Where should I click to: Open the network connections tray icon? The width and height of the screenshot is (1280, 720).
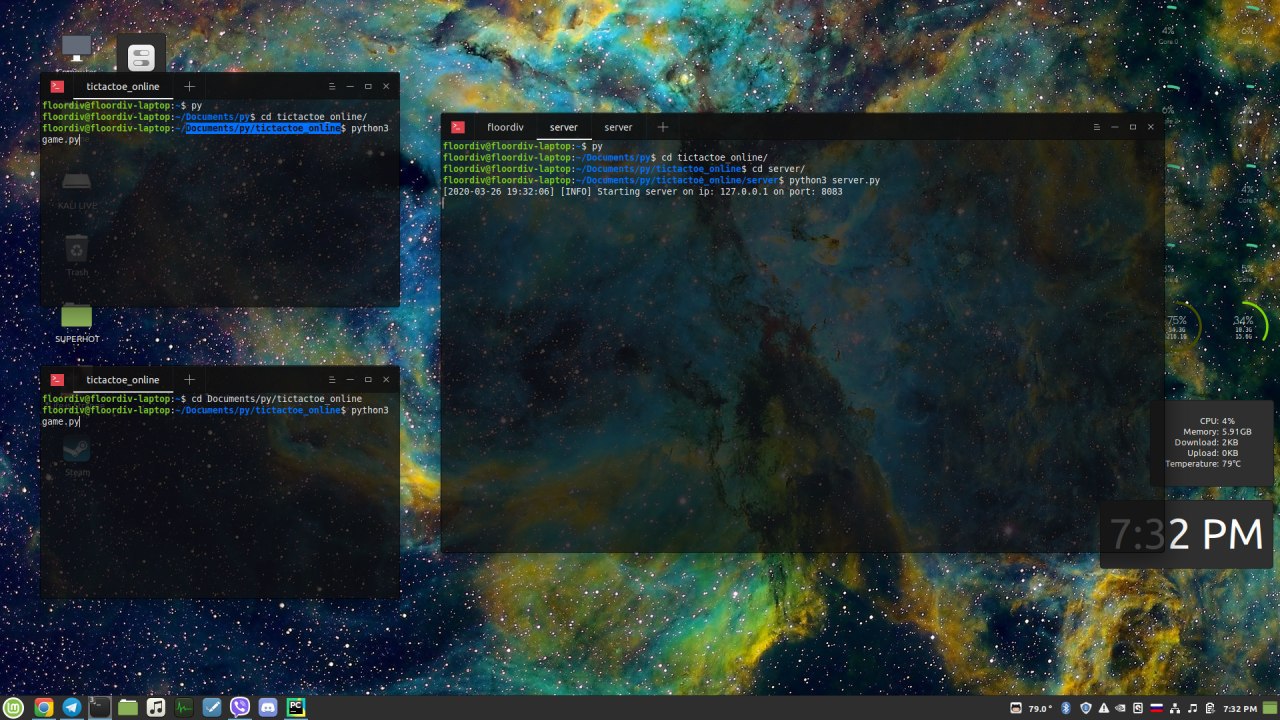pos(1175,708)
